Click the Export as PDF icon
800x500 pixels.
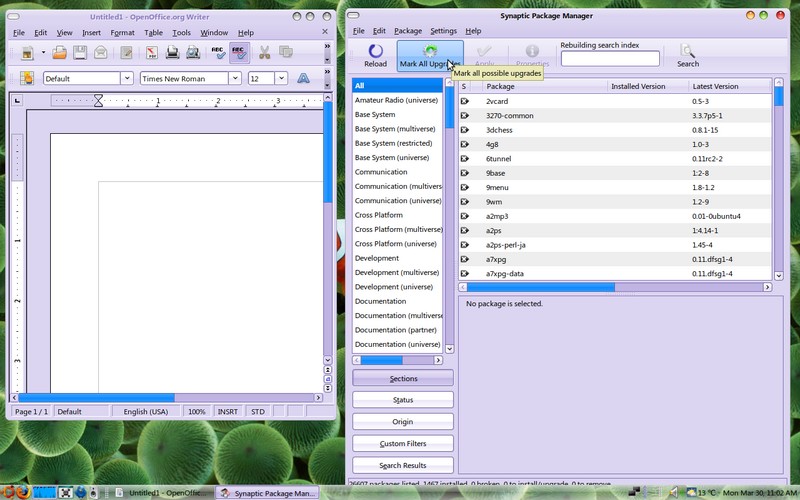[152, 53]
